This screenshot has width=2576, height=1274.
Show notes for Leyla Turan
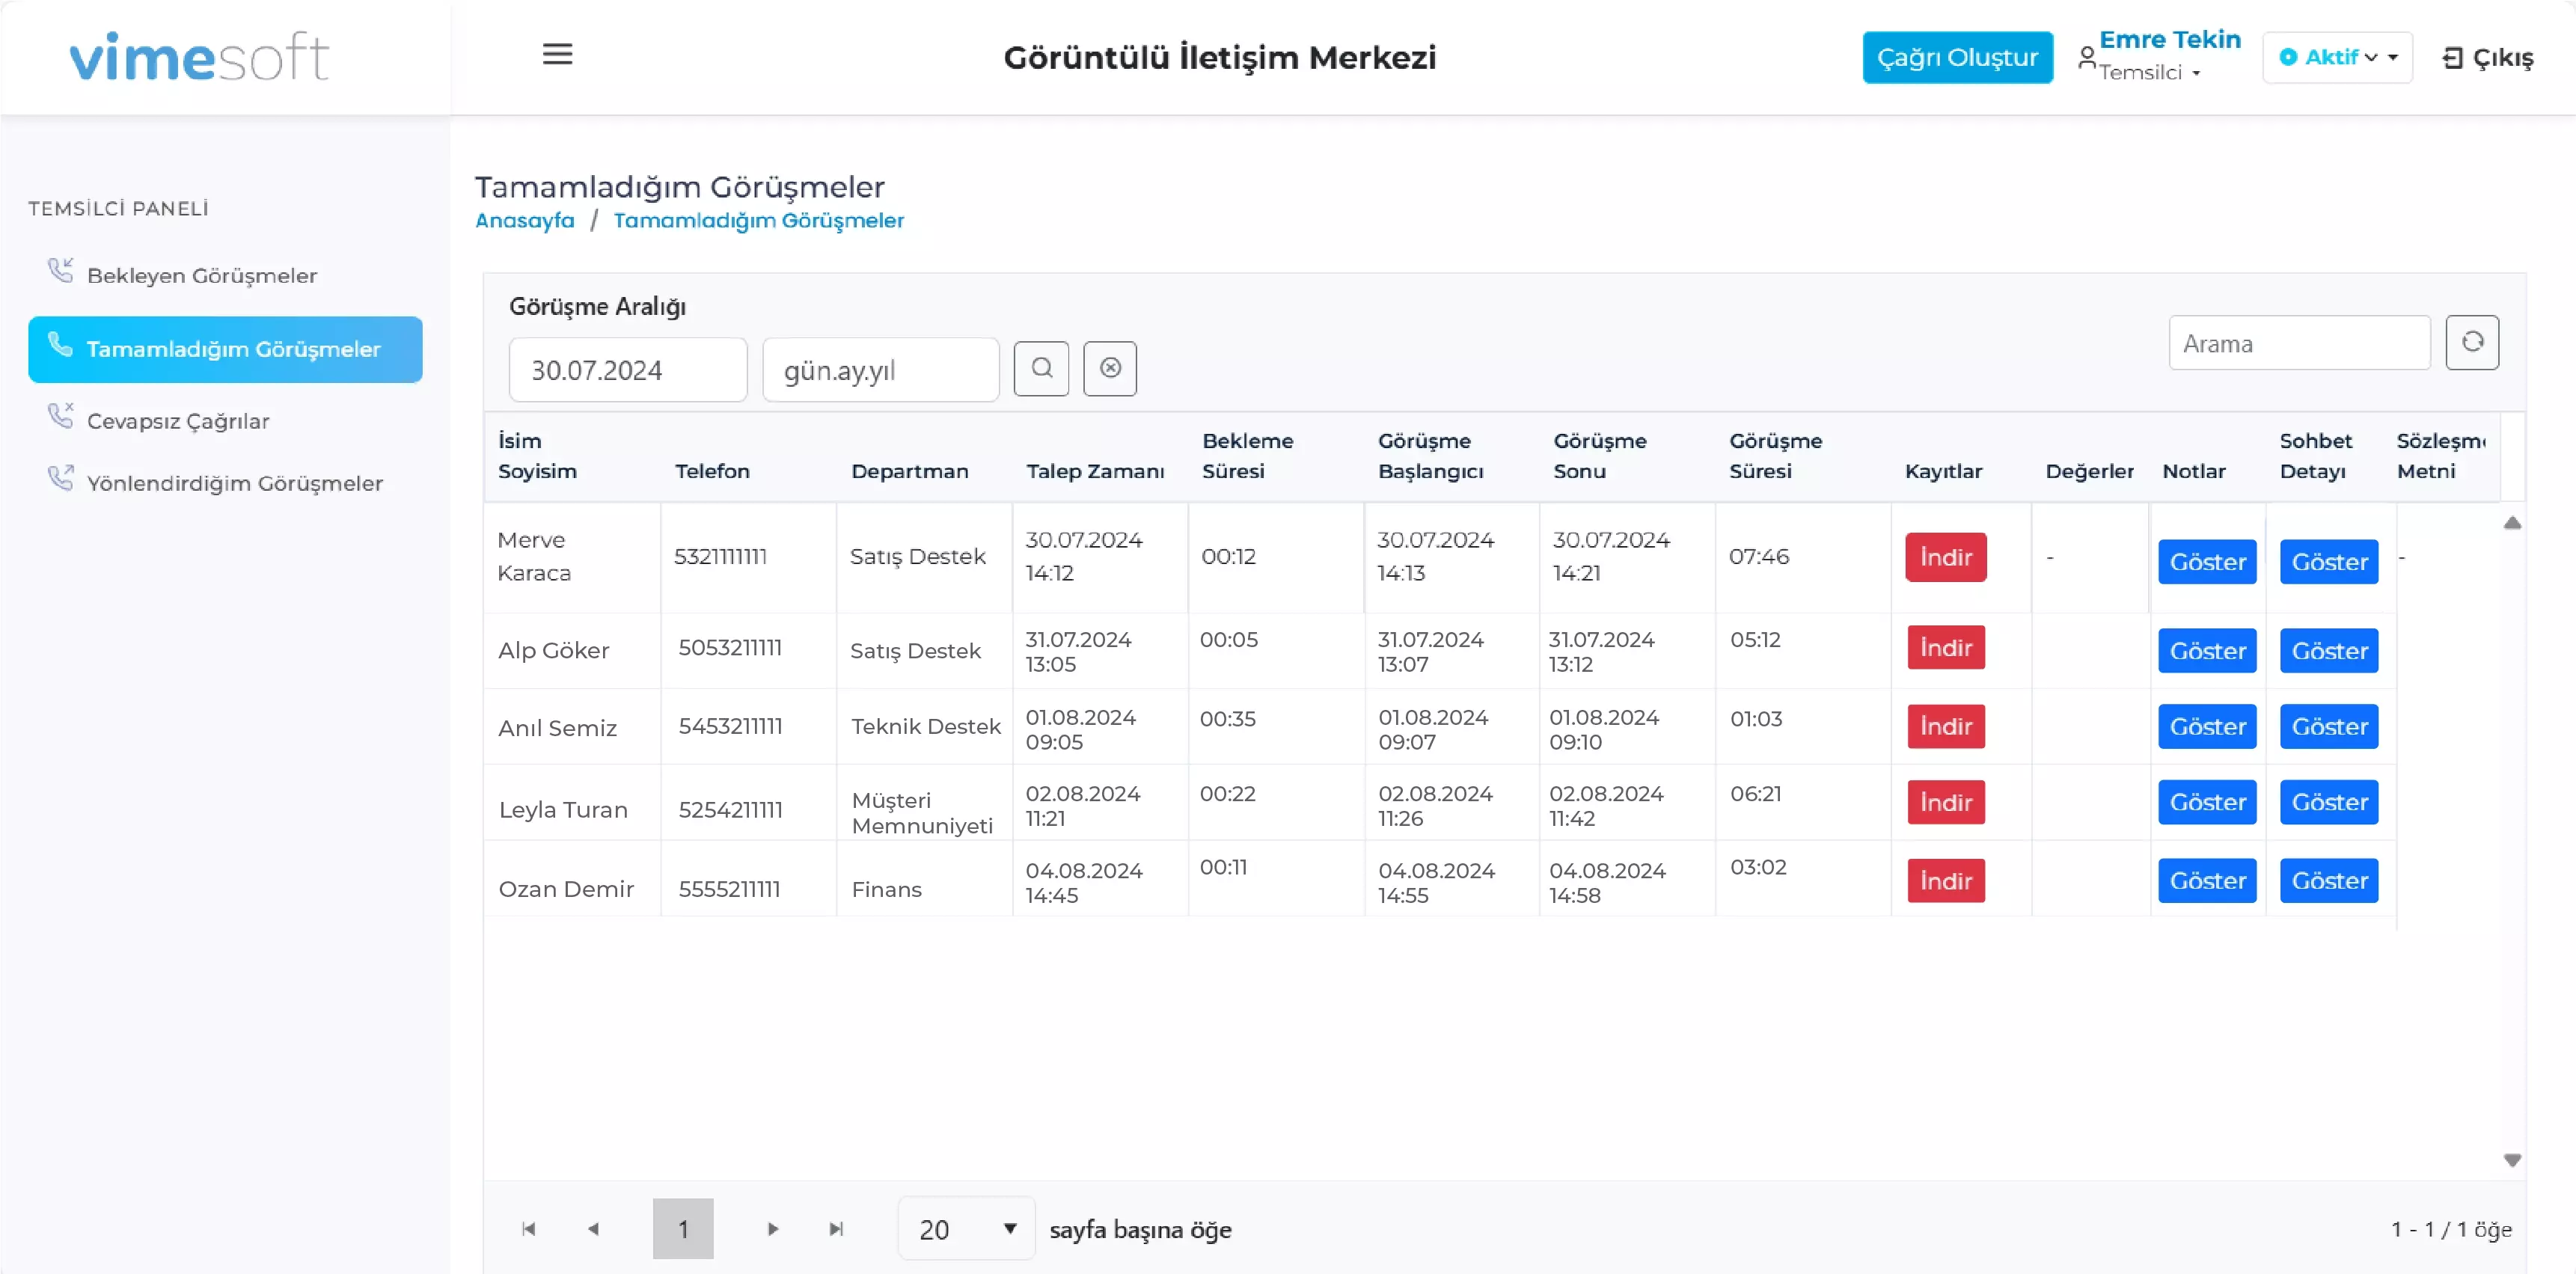click(x=2207, y=802)
